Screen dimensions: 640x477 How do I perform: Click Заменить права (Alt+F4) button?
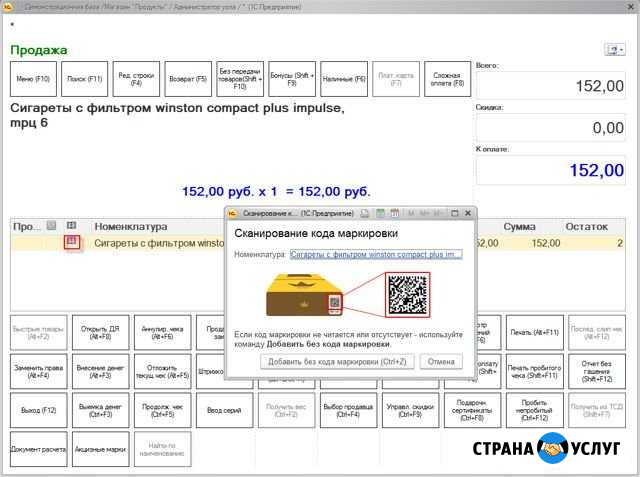[x=38, y=371]
